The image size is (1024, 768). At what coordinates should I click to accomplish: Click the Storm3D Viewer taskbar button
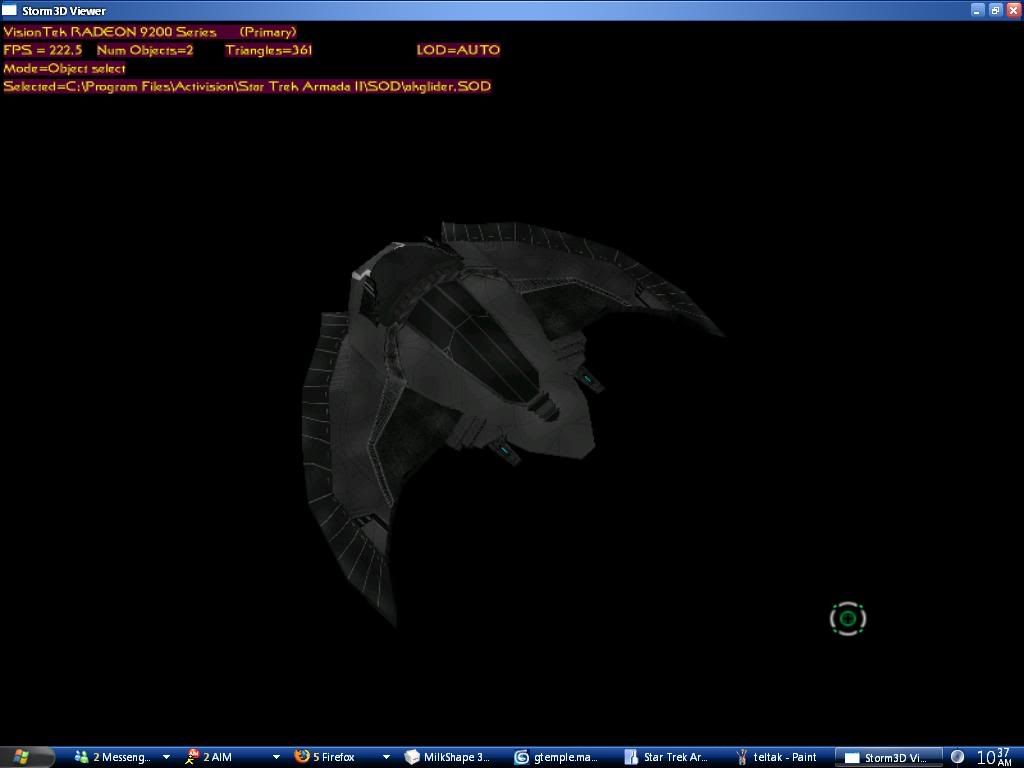coord(889,758)
